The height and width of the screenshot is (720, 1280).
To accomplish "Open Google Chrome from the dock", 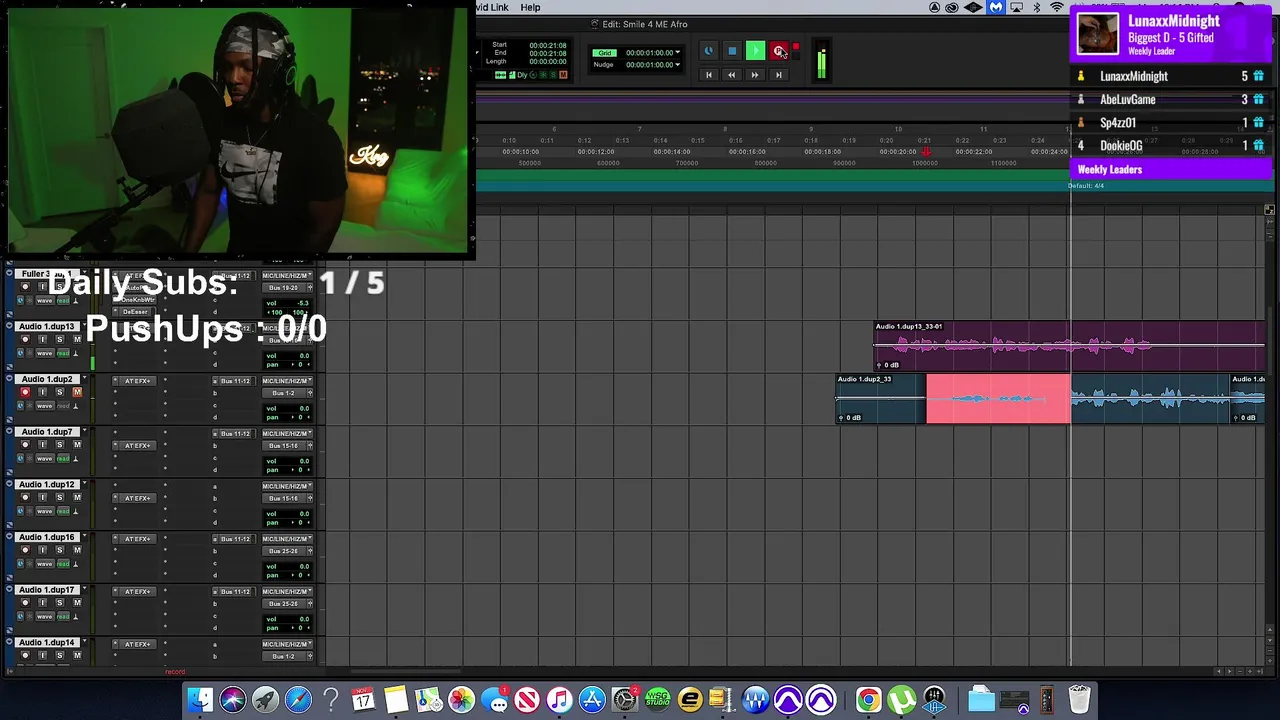I will click(868, 699).
